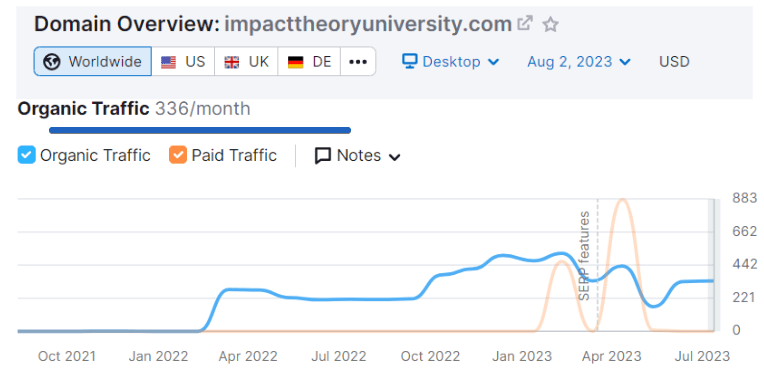Open more countries ellipsis menu
Screen dimensions: 764x381
click(358, 61)
